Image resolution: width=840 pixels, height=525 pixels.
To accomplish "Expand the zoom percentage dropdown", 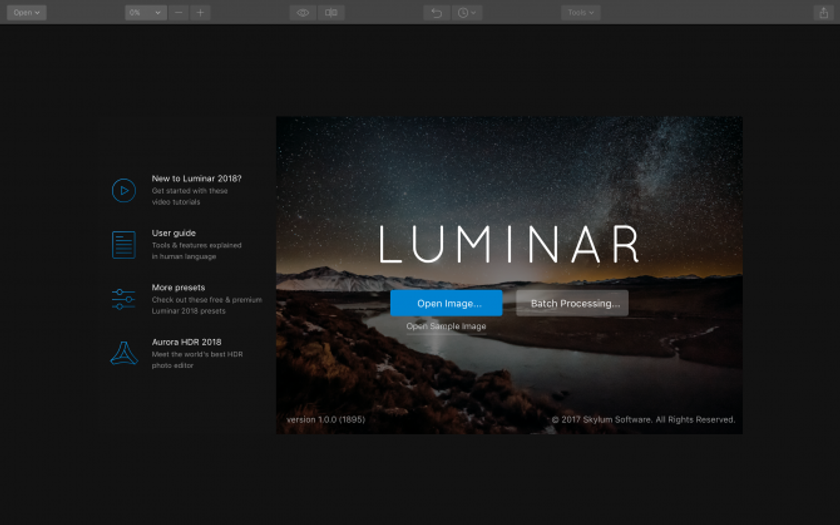I will tap(145, 12).
